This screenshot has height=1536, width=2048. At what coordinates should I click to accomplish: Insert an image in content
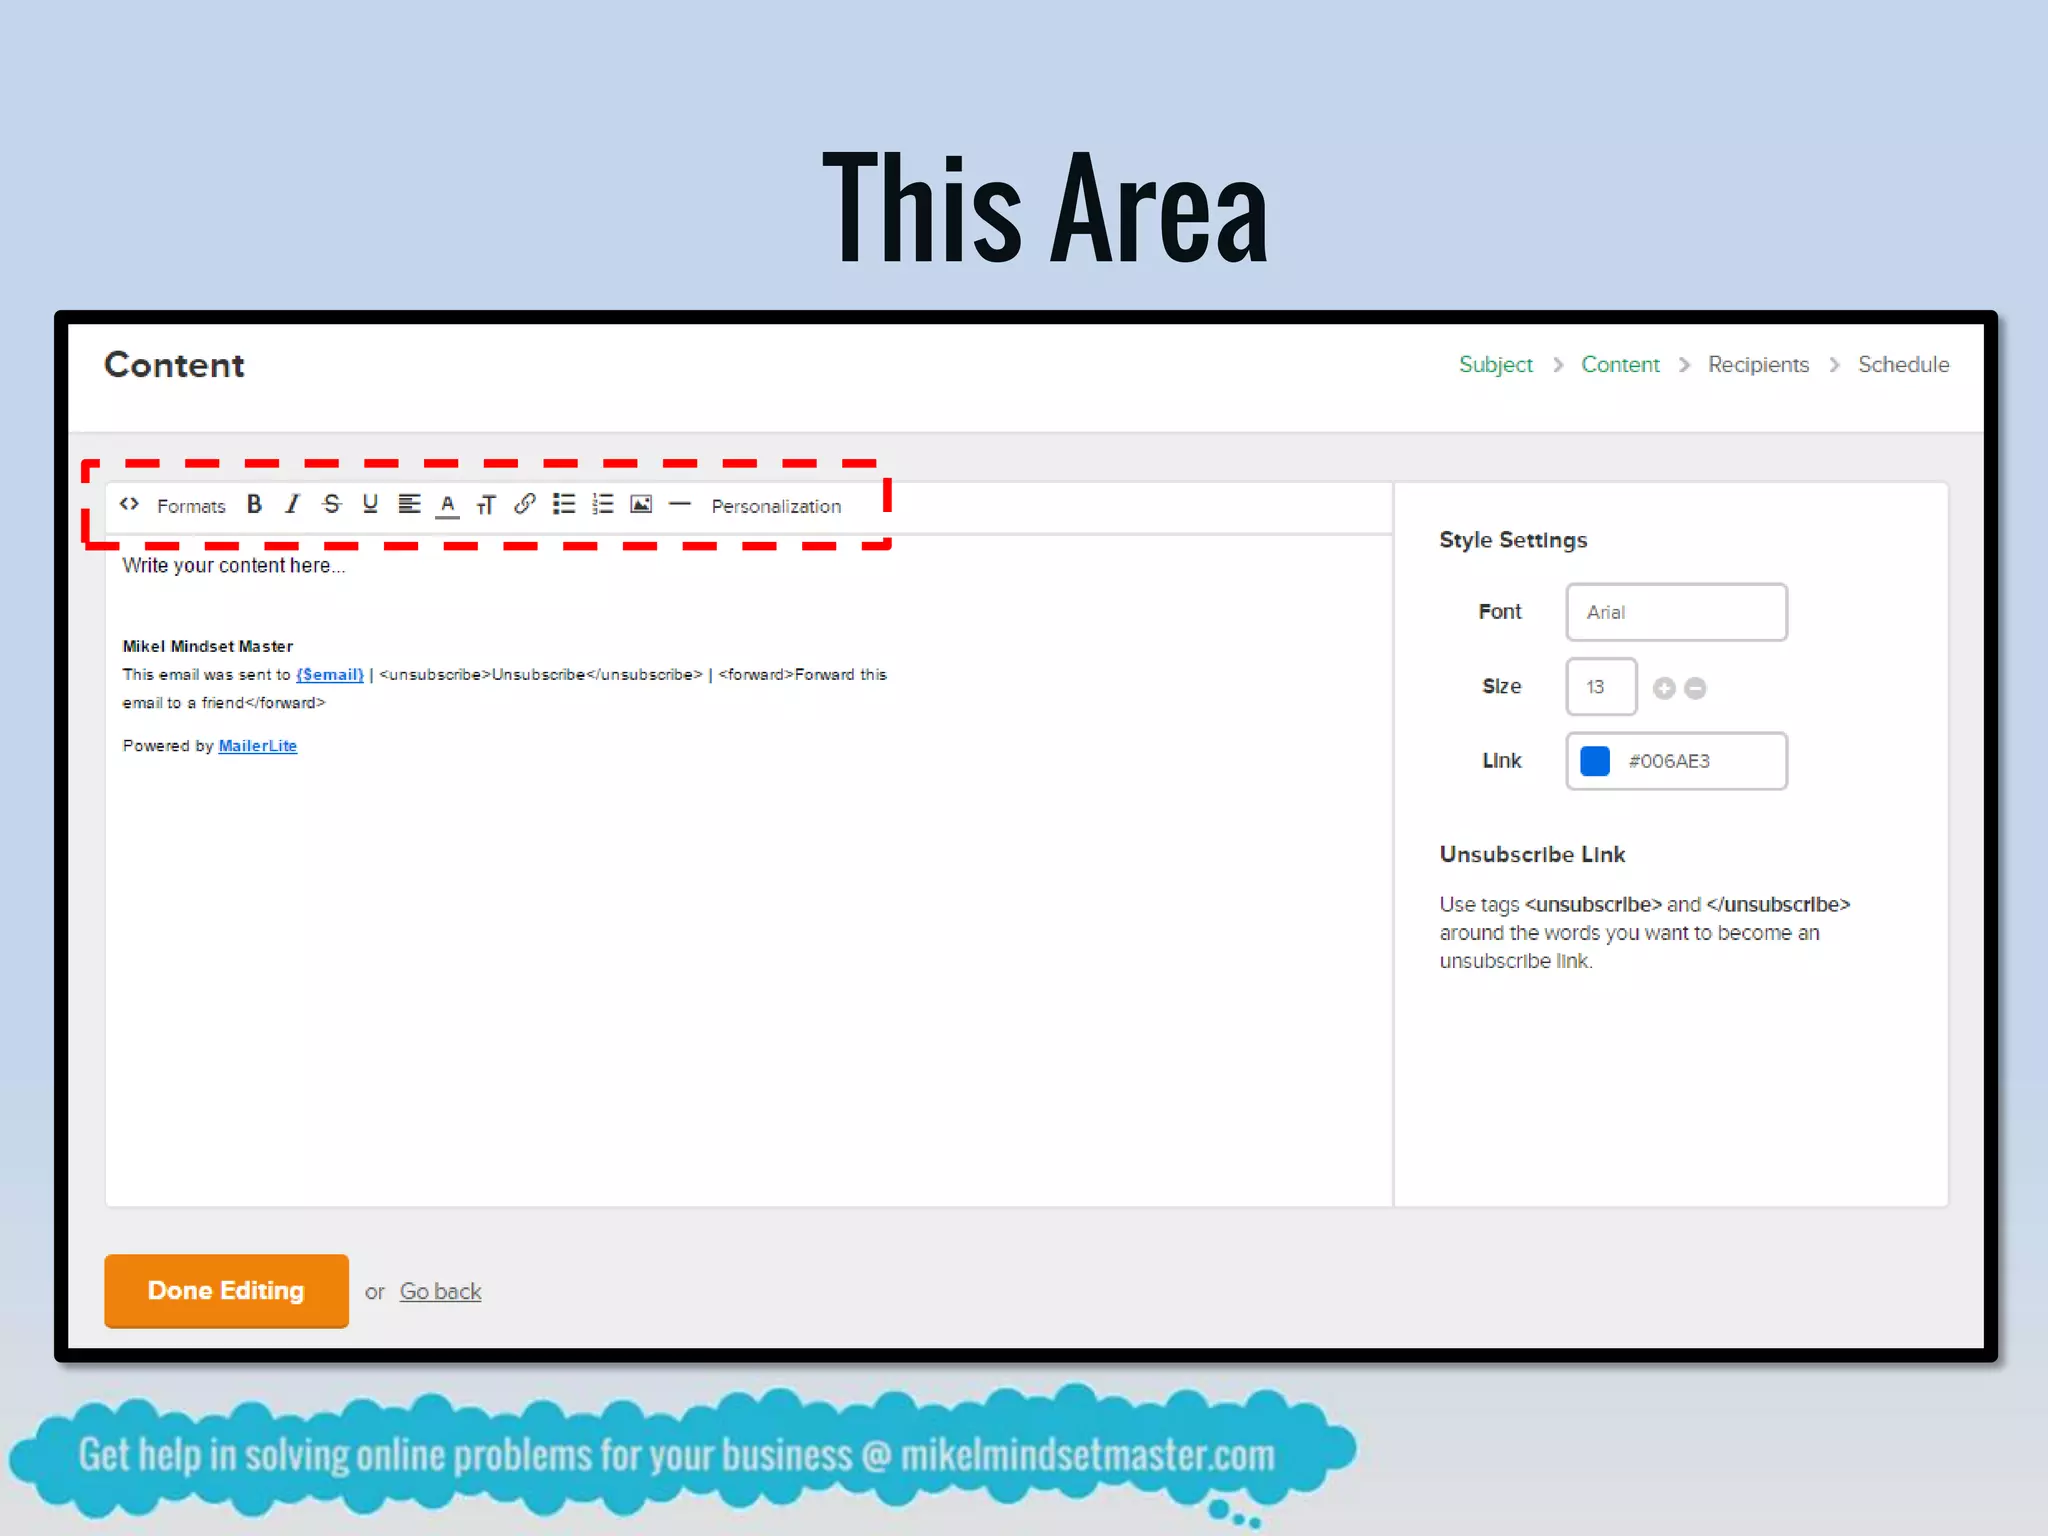point(641,504)
